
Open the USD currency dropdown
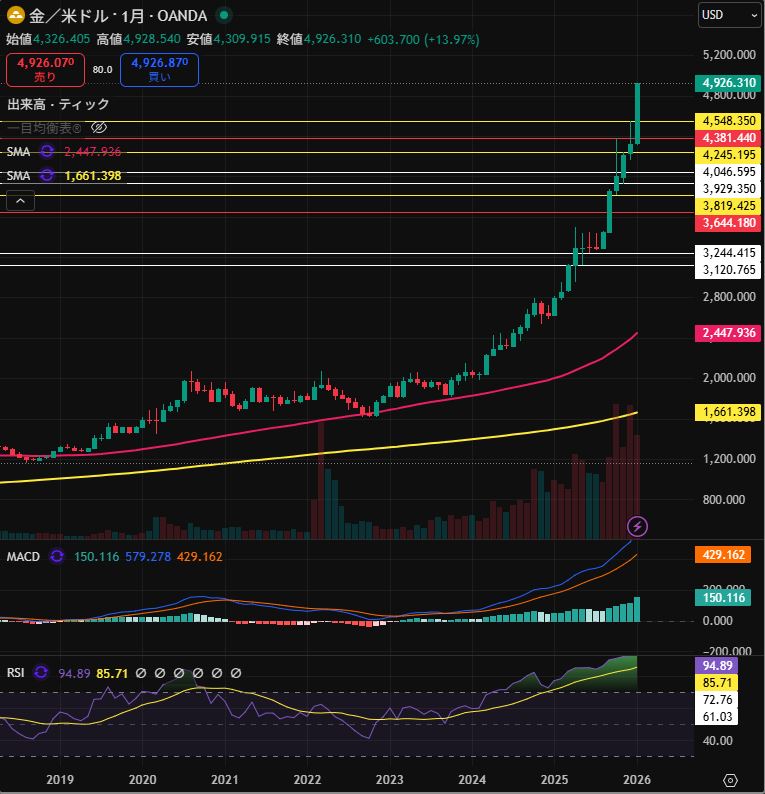(x=730, y=15)
